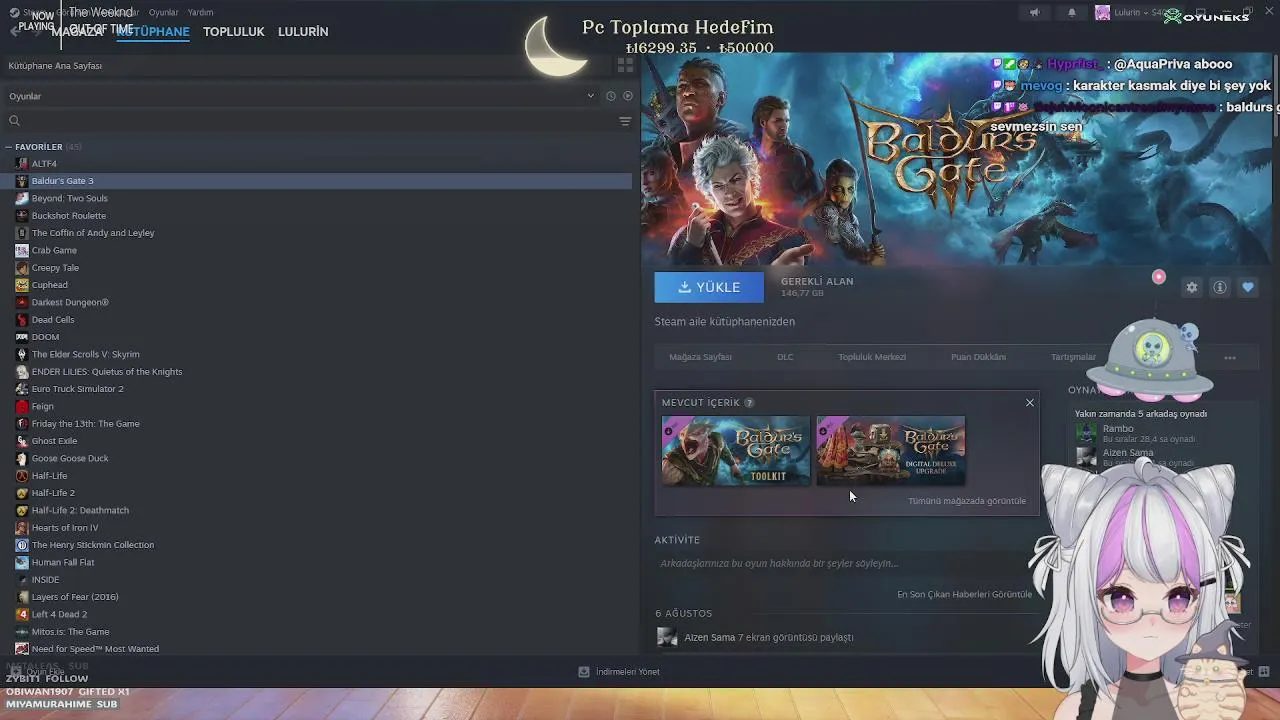Click the blue YÜKLE install button
Image resolution: width=1280 pixels, height=720 pixels.
(709, 287)
